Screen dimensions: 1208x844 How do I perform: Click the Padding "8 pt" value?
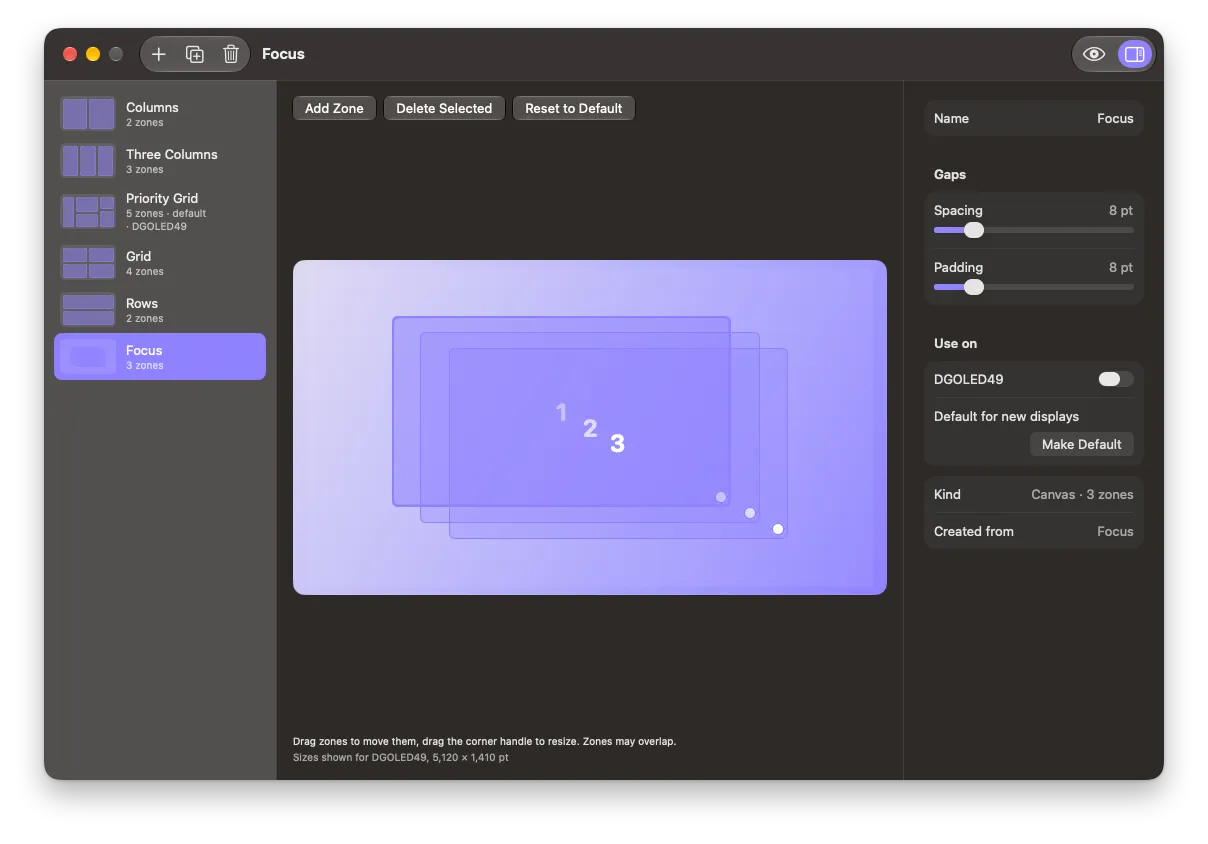[x=1121, y=267]
